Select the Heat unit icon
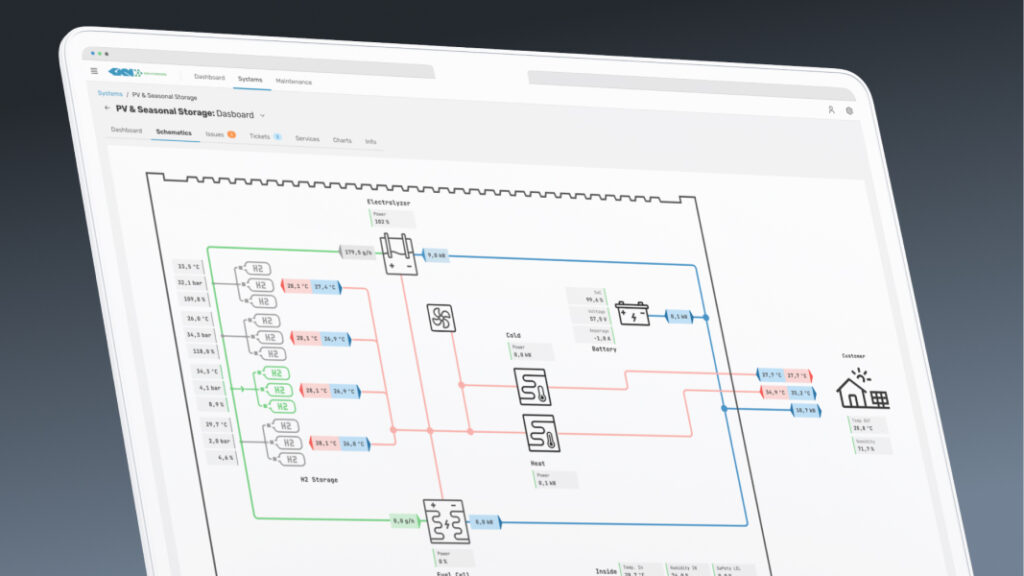 540,433
